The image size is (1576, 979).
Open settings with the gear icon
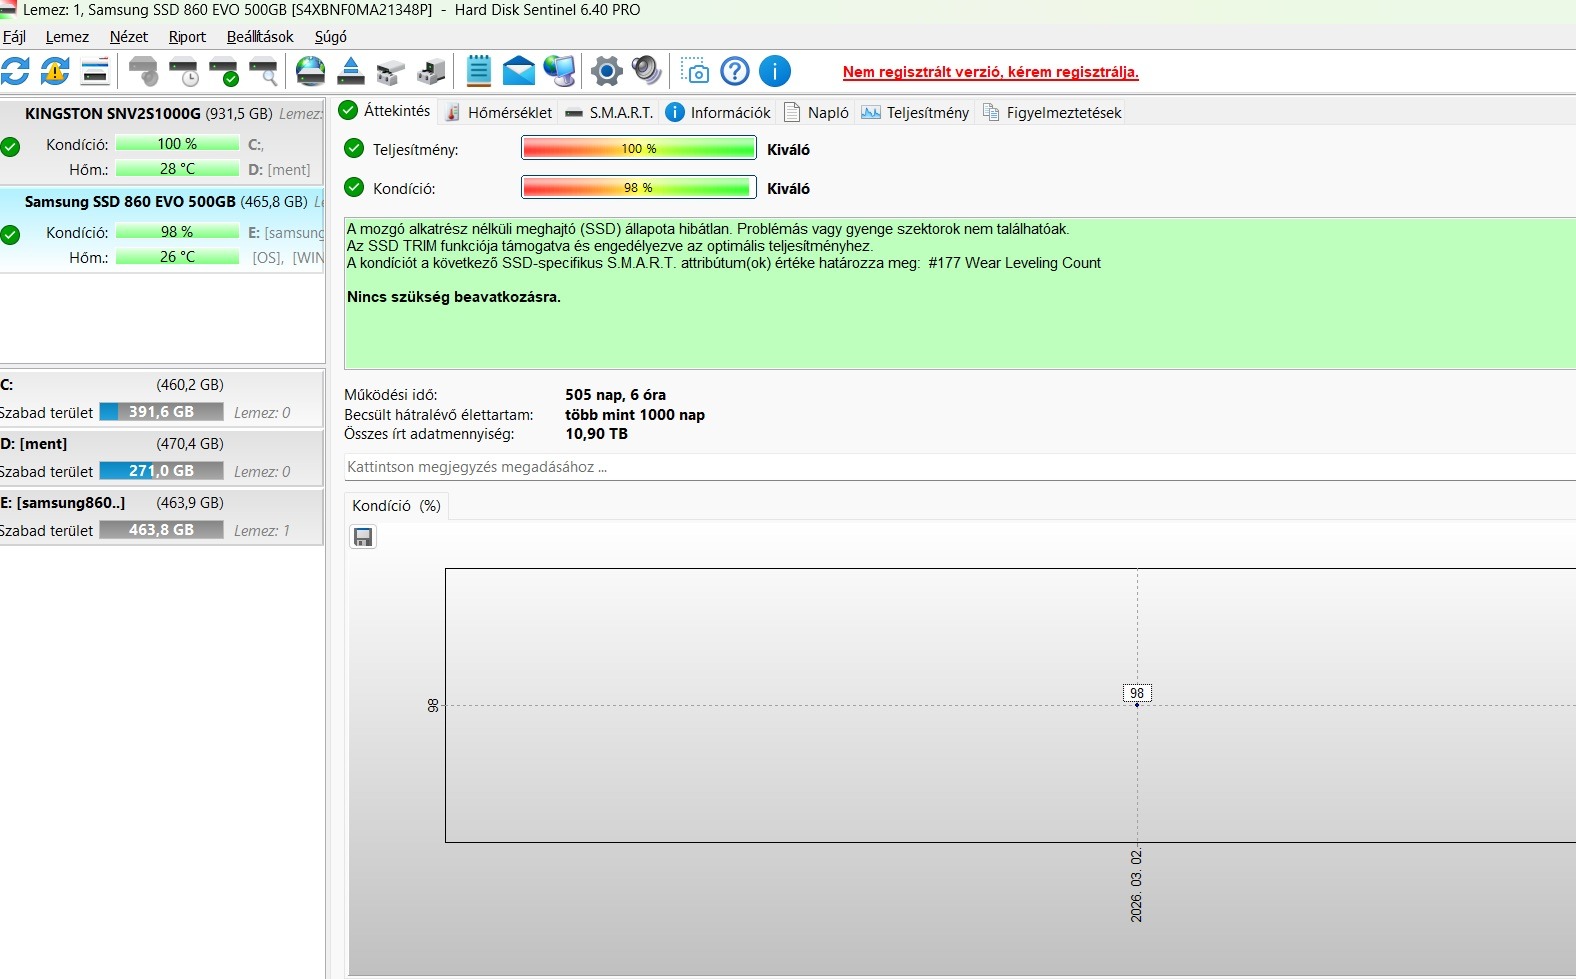pos(607,71)
